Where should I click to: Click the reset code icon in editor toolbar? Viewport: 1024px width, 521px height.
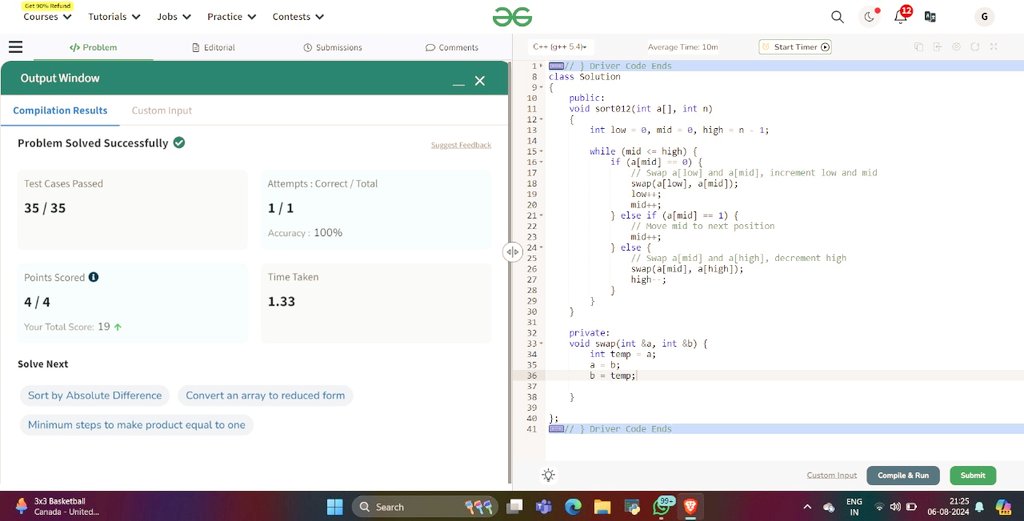(x=975, y=47)
